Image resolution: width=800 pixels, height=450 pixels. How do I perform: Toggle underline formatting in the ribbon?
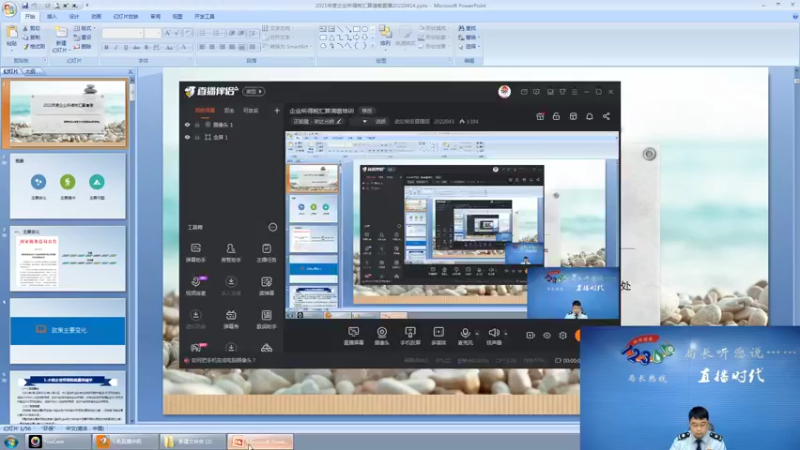coord(126,47)
